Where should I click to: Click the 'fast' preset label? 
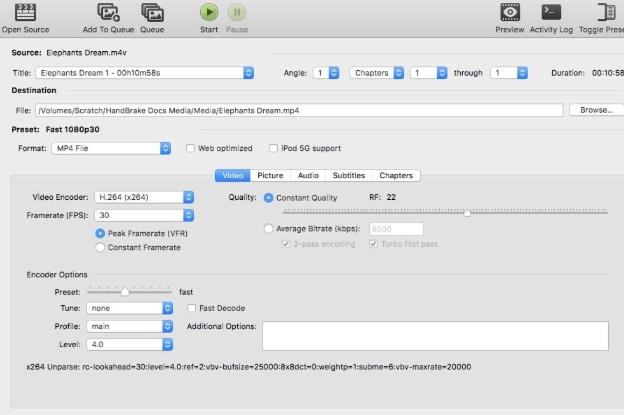tap(186, 292)
